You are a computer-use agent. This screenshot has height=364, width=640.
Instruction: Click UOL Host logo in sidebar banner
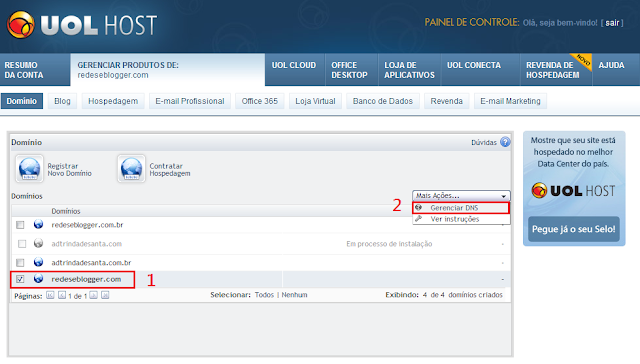[x=573, y=191]
